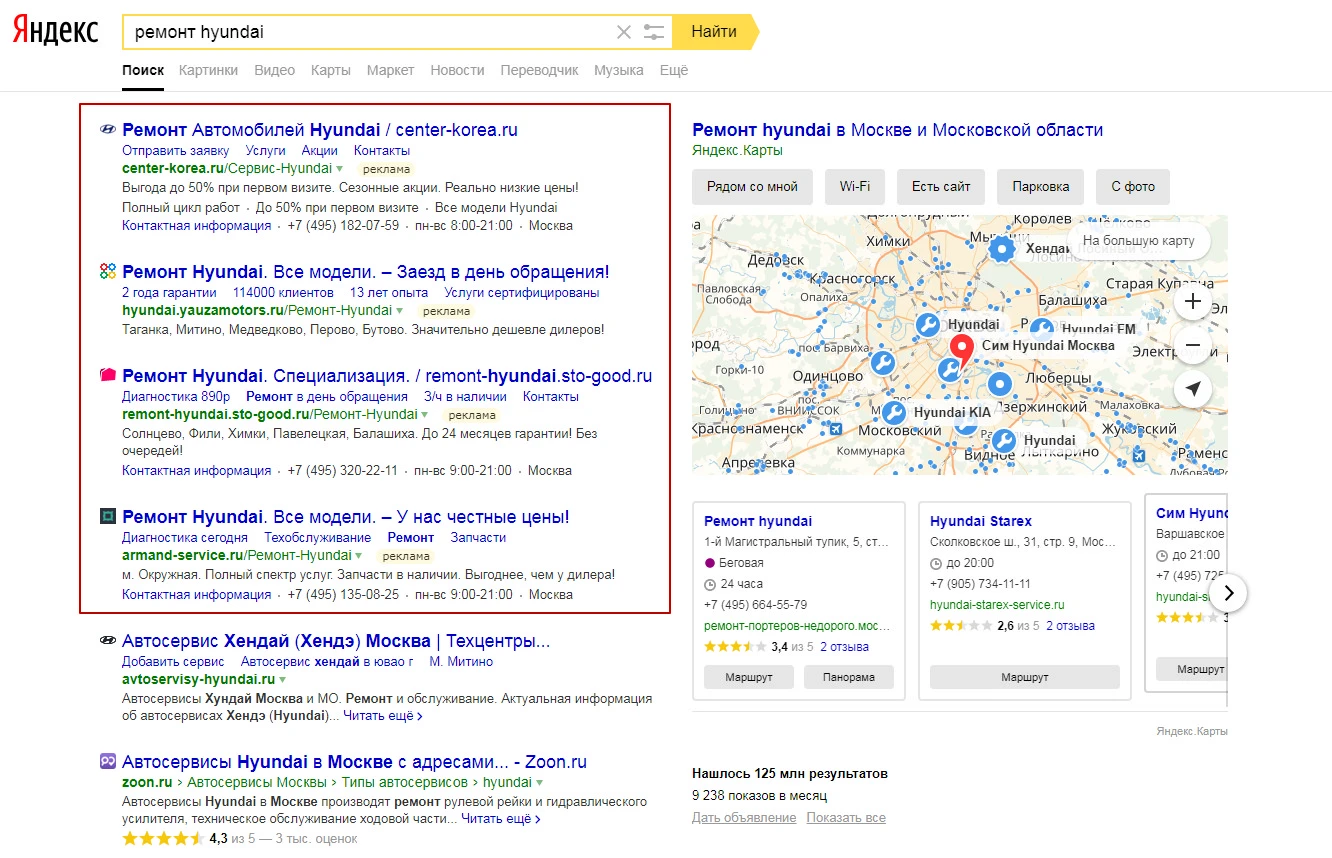Toggle the 'Wi-Fi' map filter
This screenshot has height=858, width=1332.
854,186
